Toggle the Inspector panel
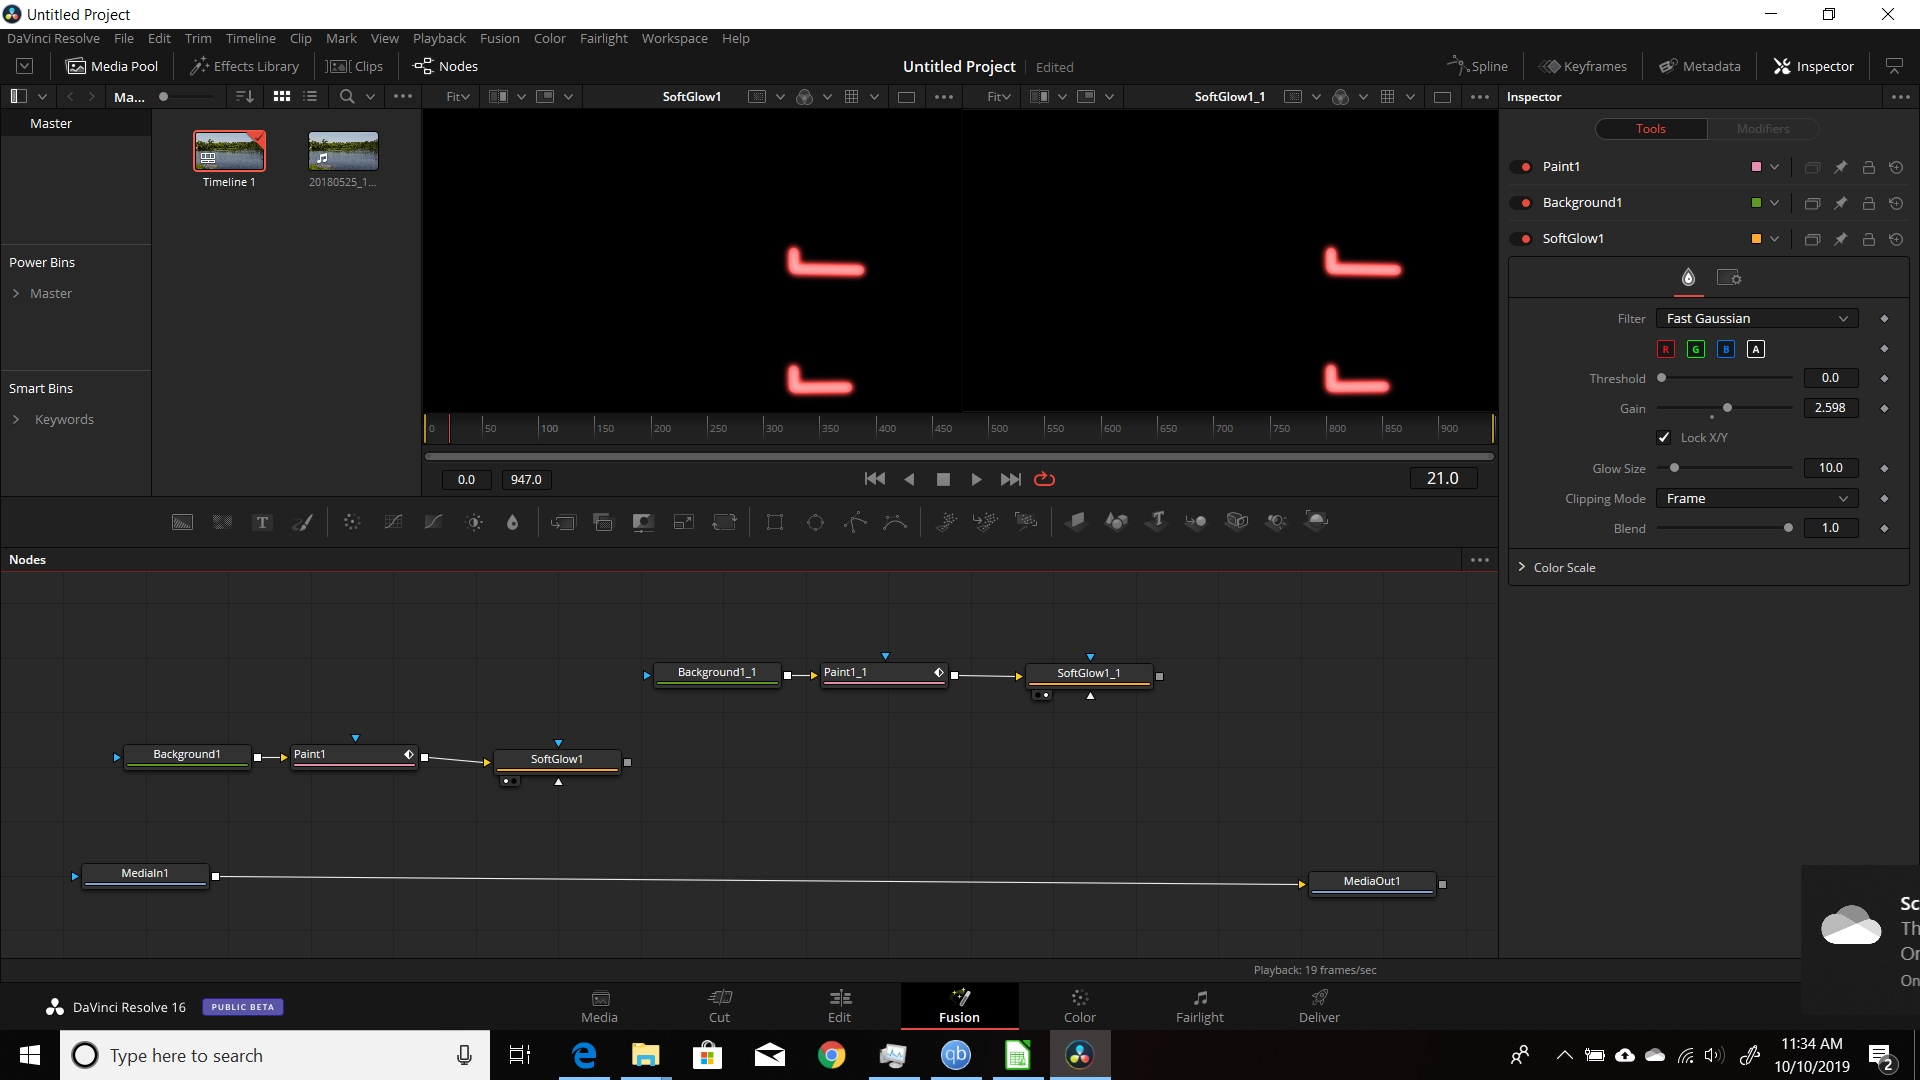The height and width of the screenshot is (1080, 1920). [1814, 66]
